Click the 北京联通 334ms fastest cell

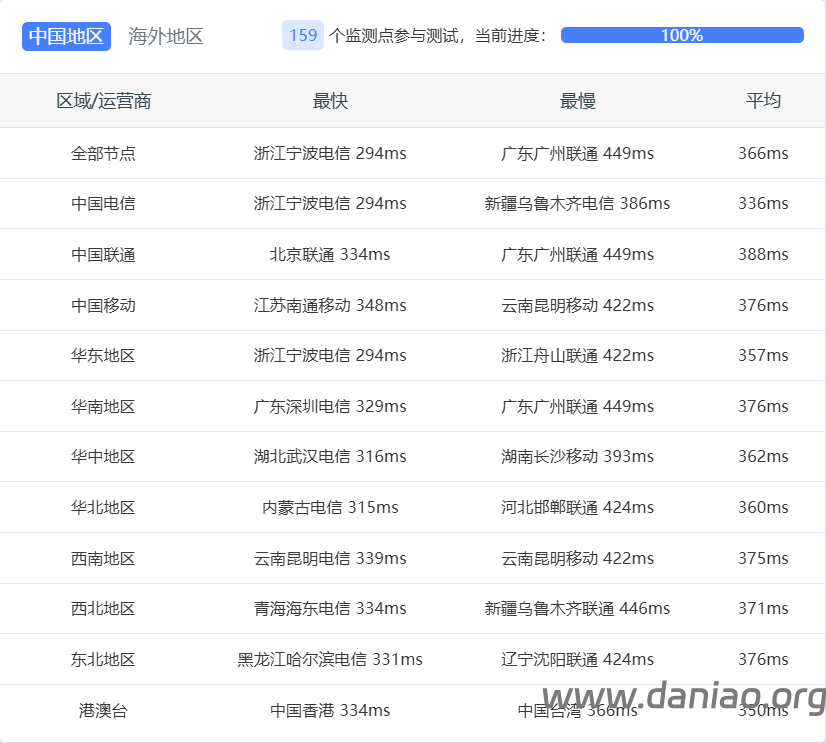330,254
